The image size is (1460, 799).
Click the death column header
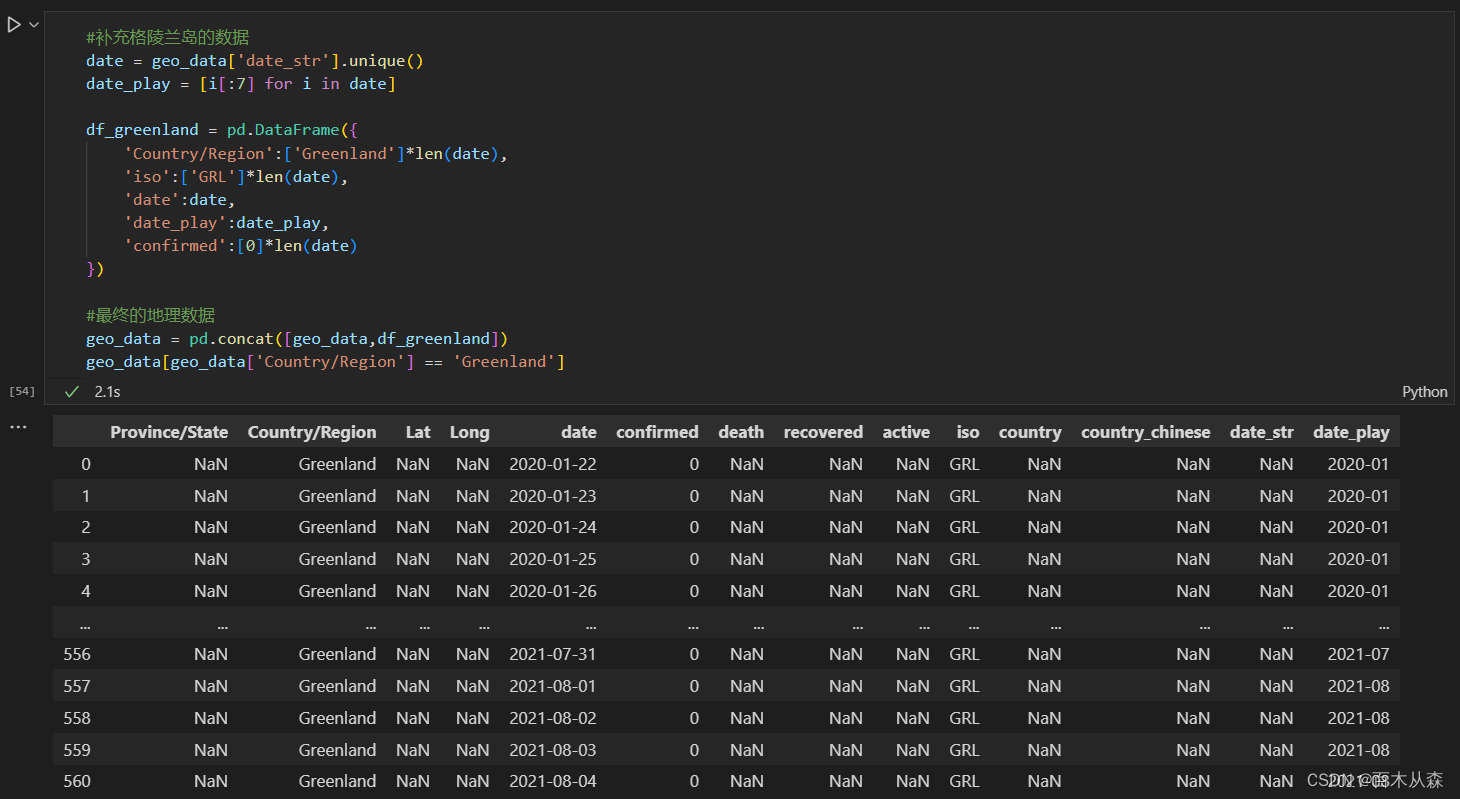[x=741, y=432]
